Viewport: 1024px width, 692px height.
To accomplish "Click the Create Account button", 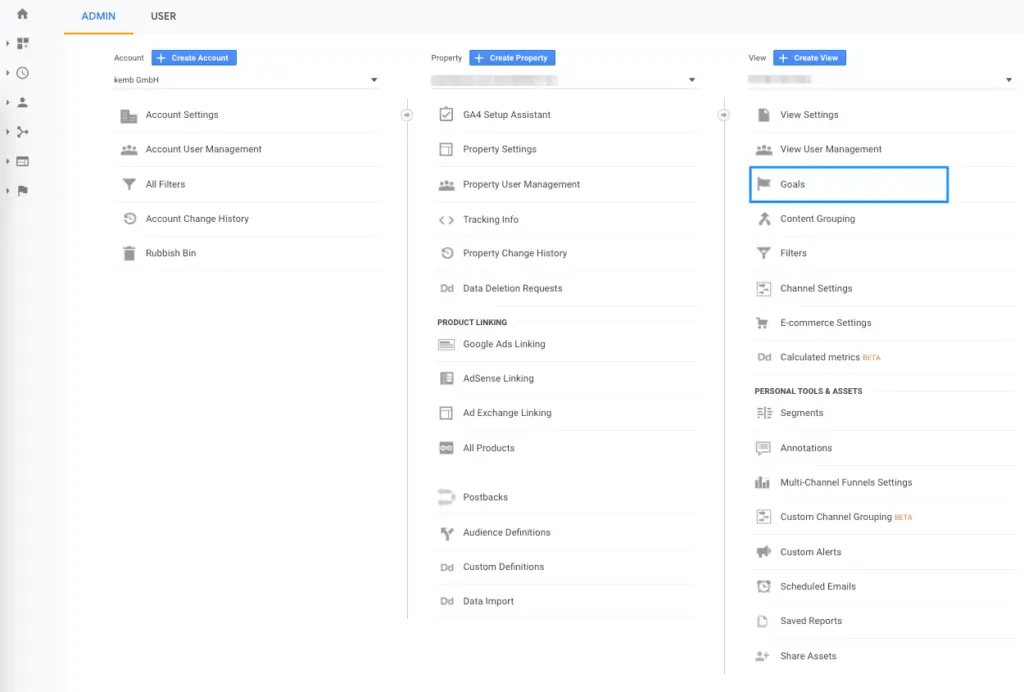I will [194, 58].
